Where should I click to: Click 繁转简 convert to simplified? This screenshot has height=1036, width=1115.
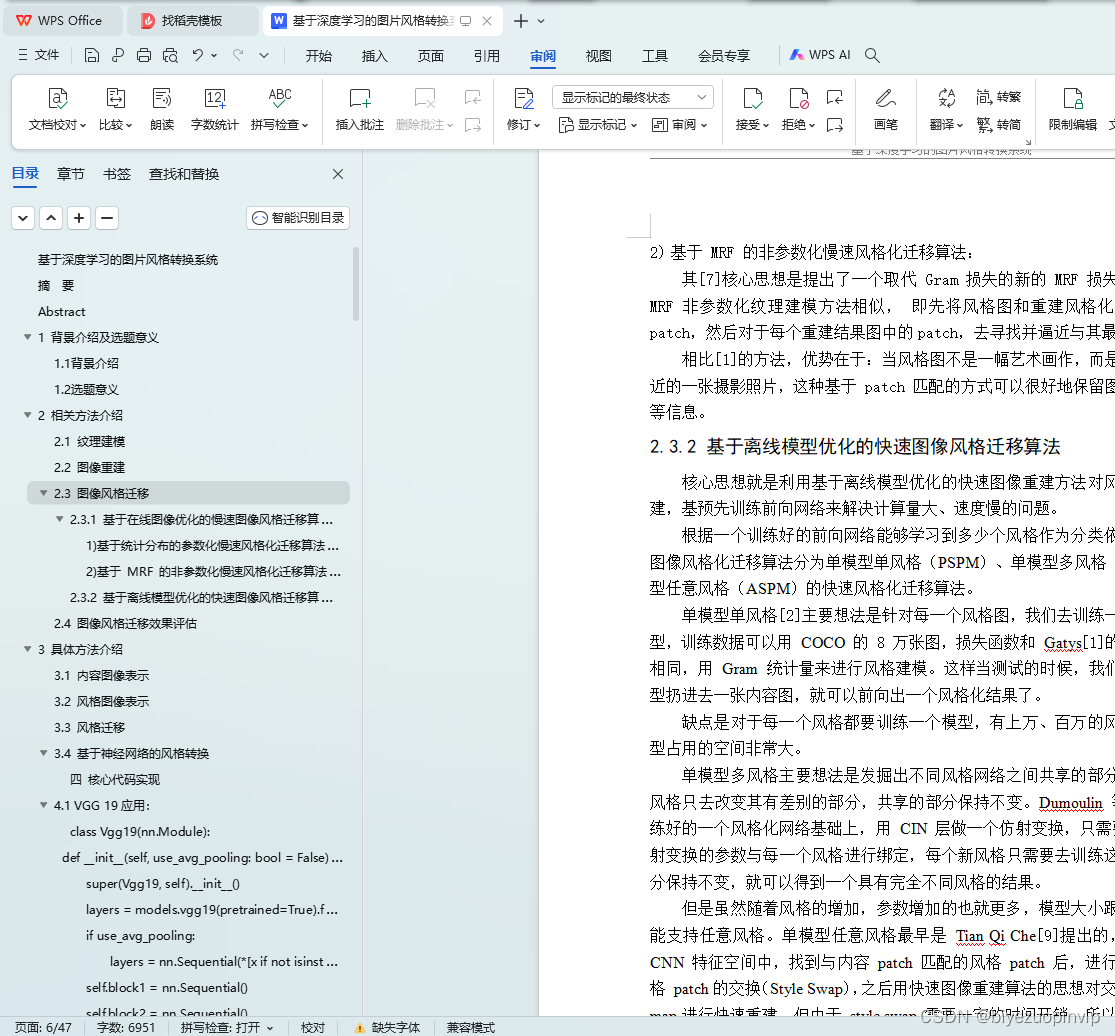[x=998, y=125]
